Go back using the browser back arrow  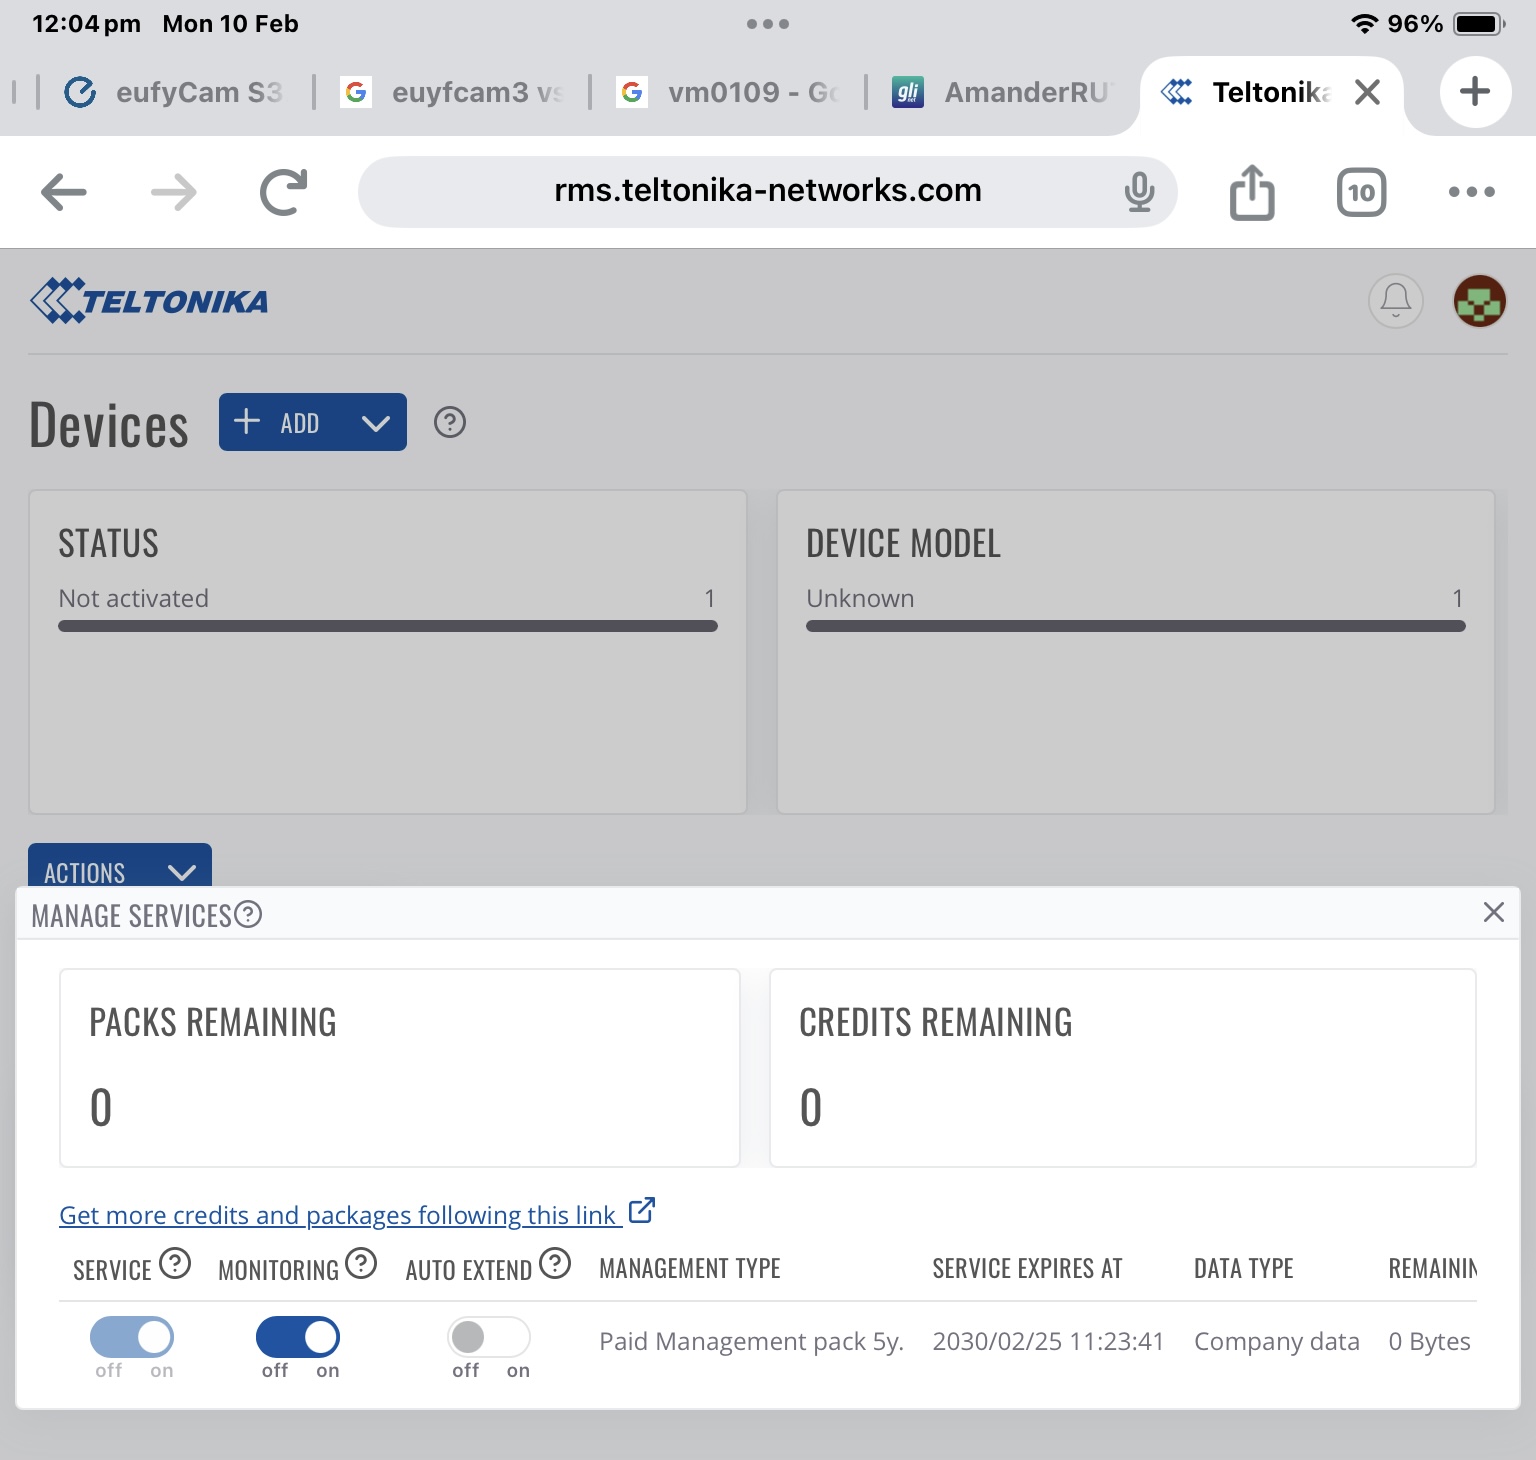coord(64,192)
